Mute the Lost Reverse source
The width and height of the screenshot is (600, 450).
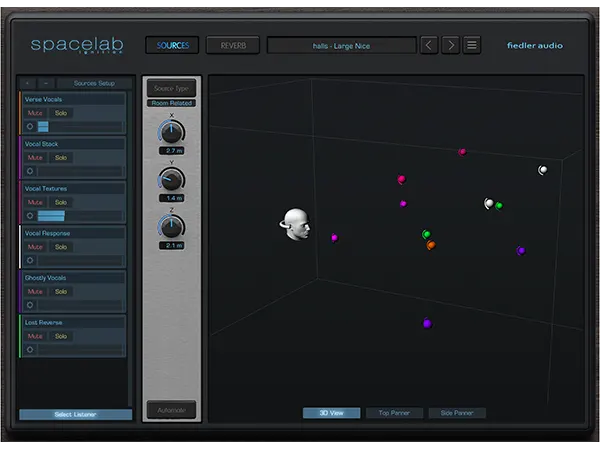coord(35,336)
